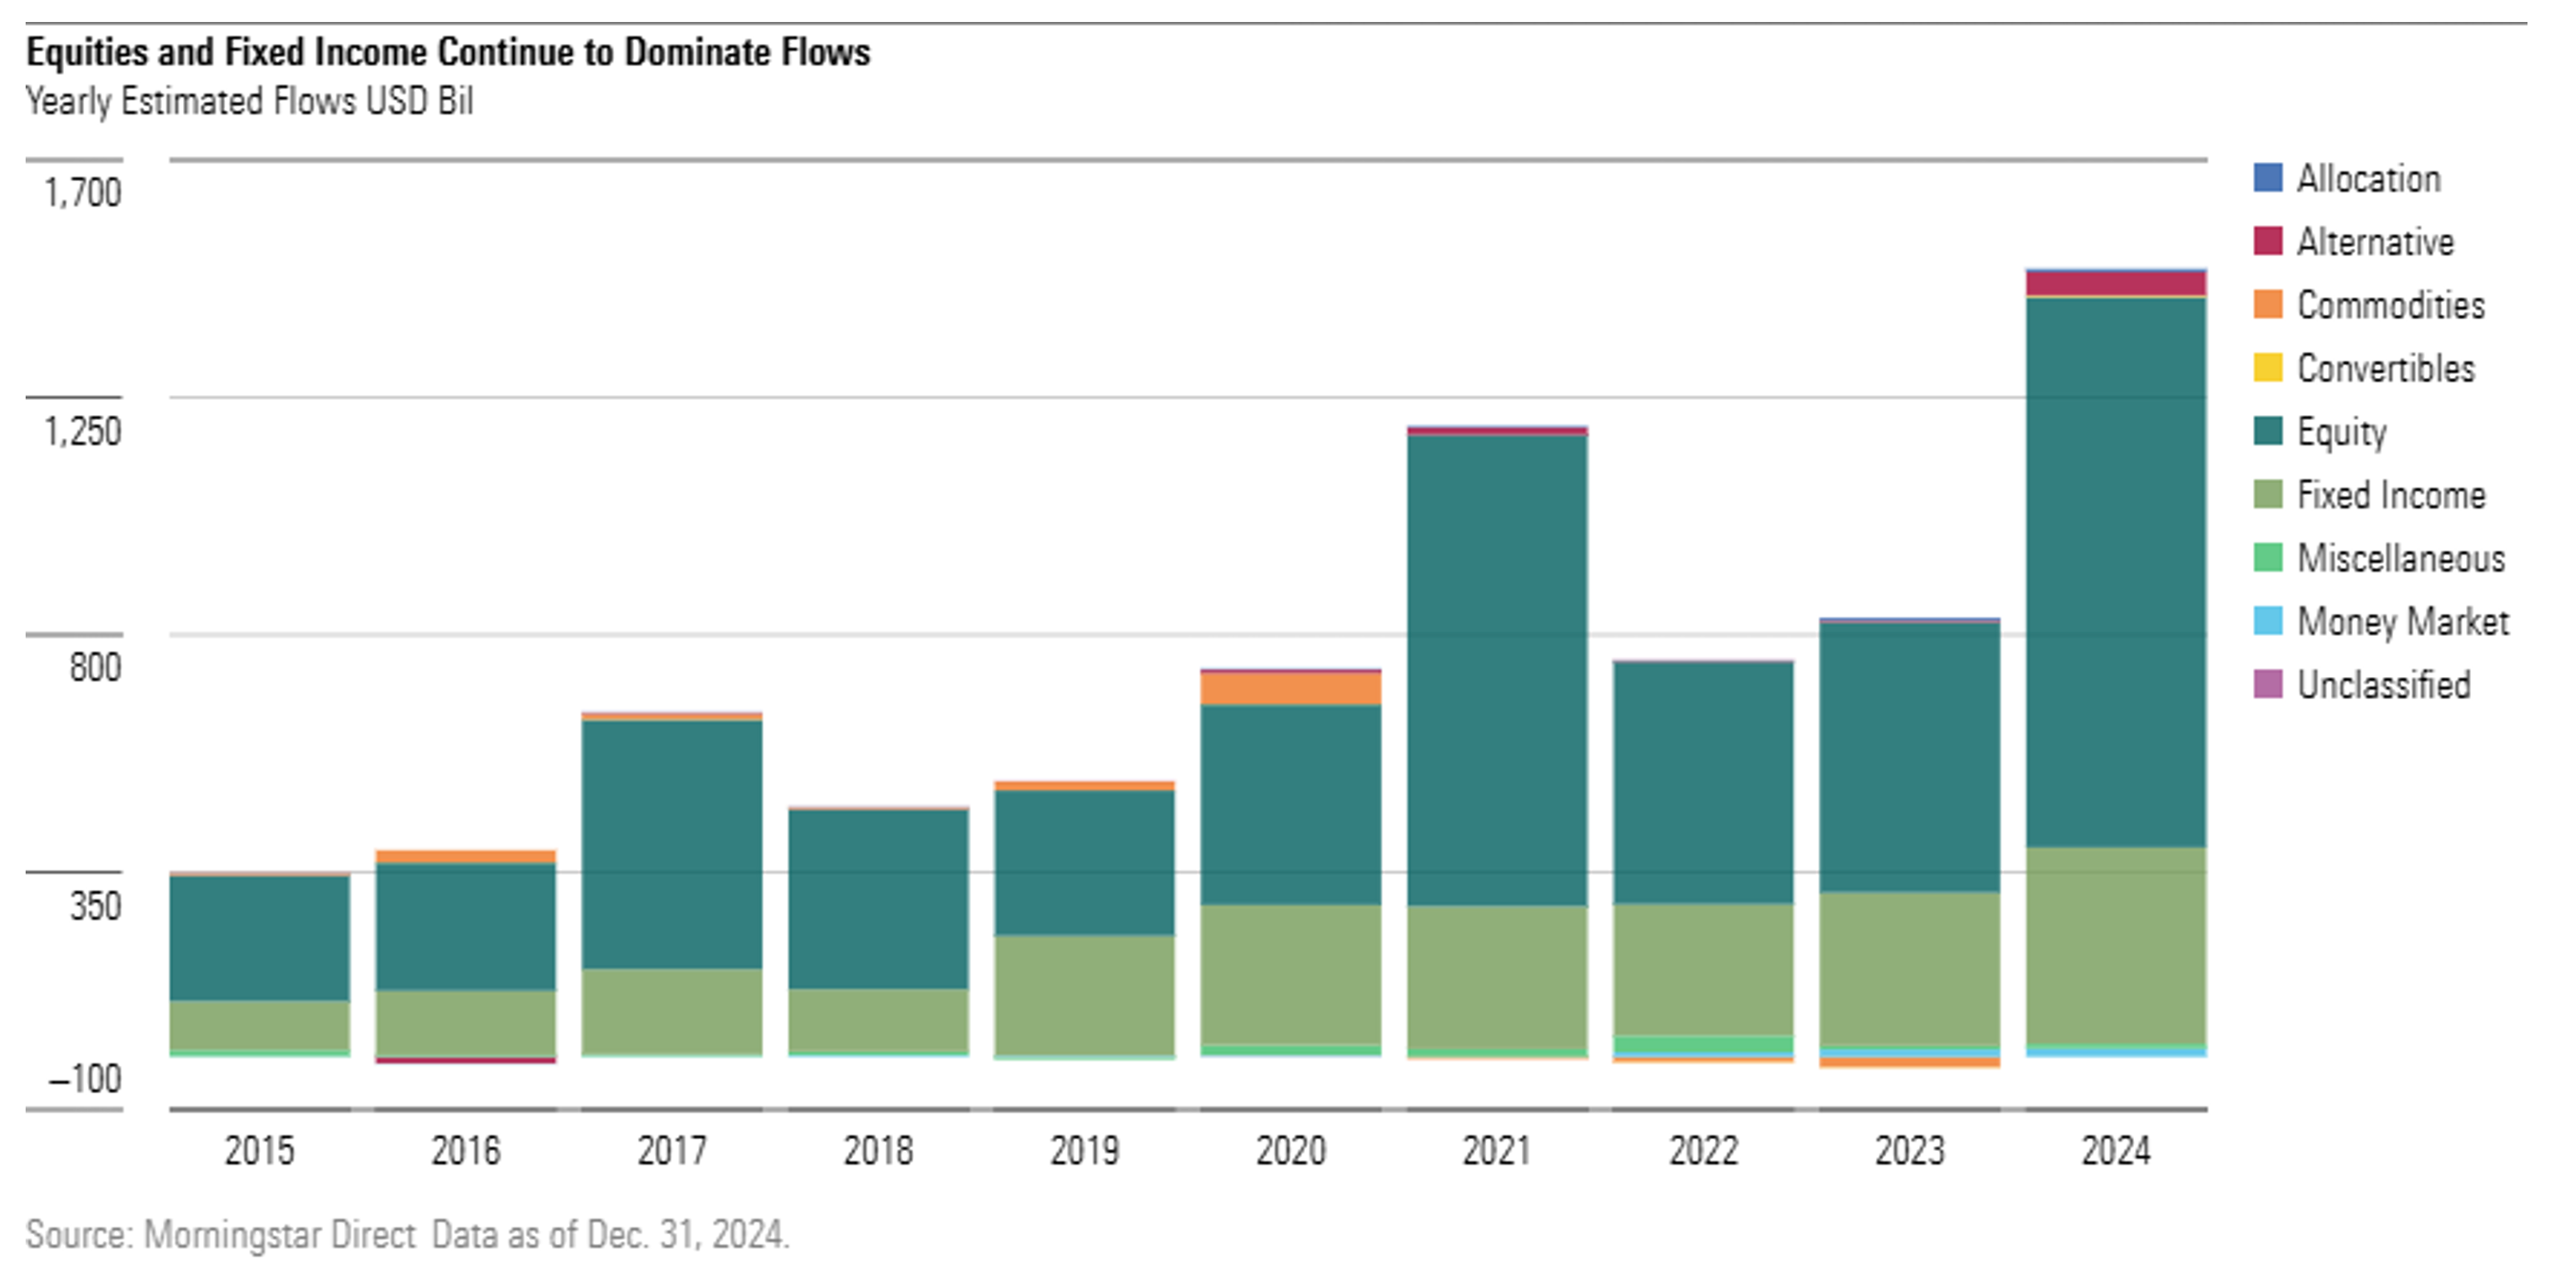Click the Equity teal legend swatch
Screen dimensions: 2576x1279
pos(2268,431)
